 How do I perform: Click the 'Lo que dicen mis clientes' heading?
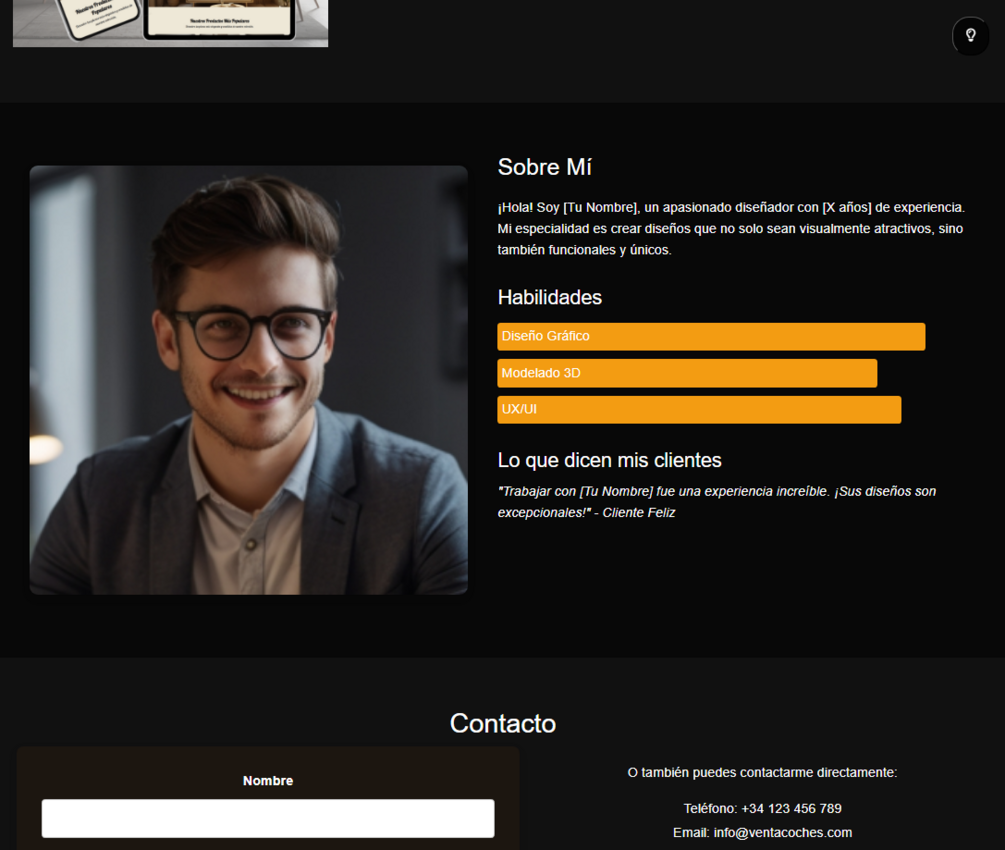click(610, 460)
